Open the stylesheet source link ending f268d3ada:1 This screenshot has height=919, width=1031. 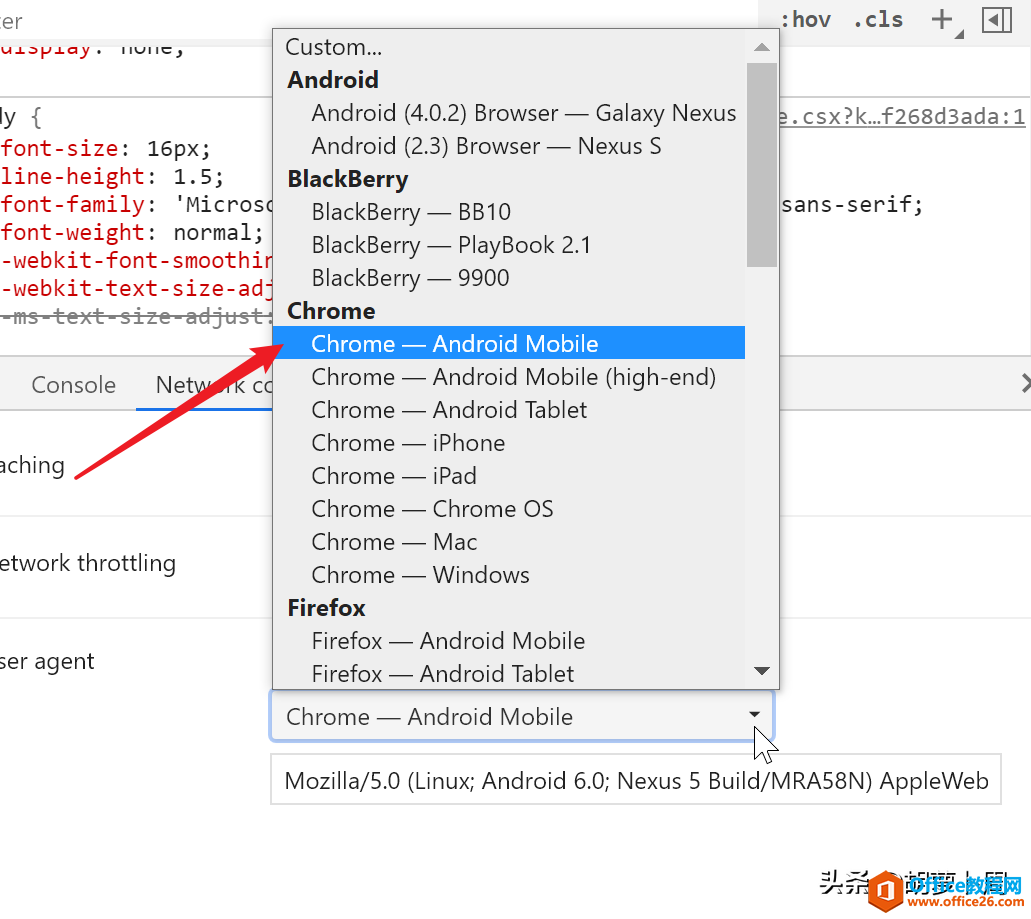[x=901, y=116]
